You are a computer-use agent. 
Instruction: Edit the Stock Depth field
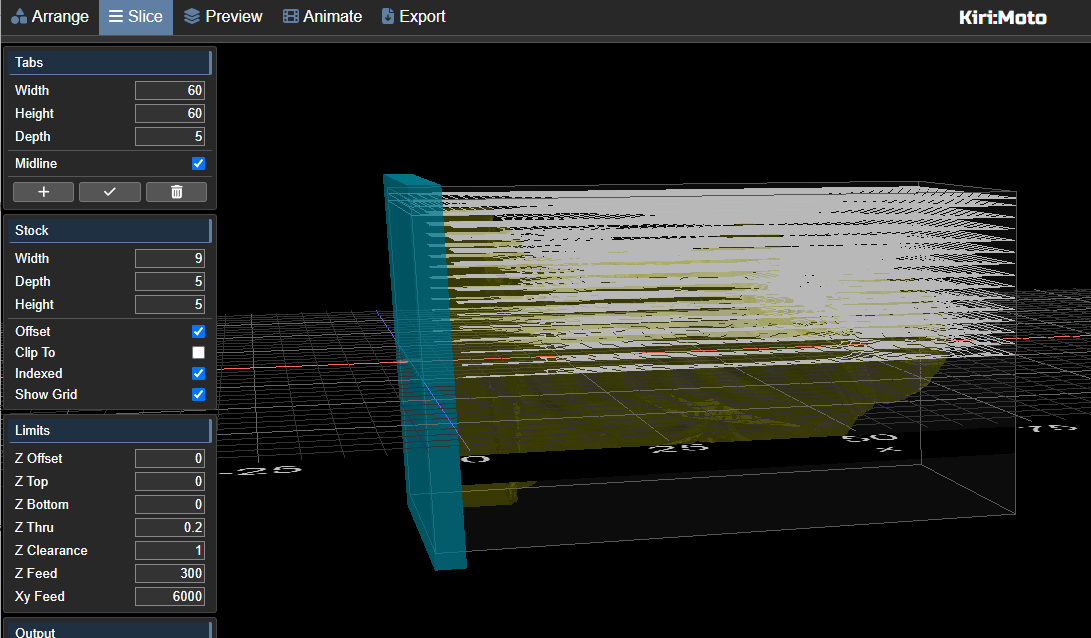[x=170, y=281]
